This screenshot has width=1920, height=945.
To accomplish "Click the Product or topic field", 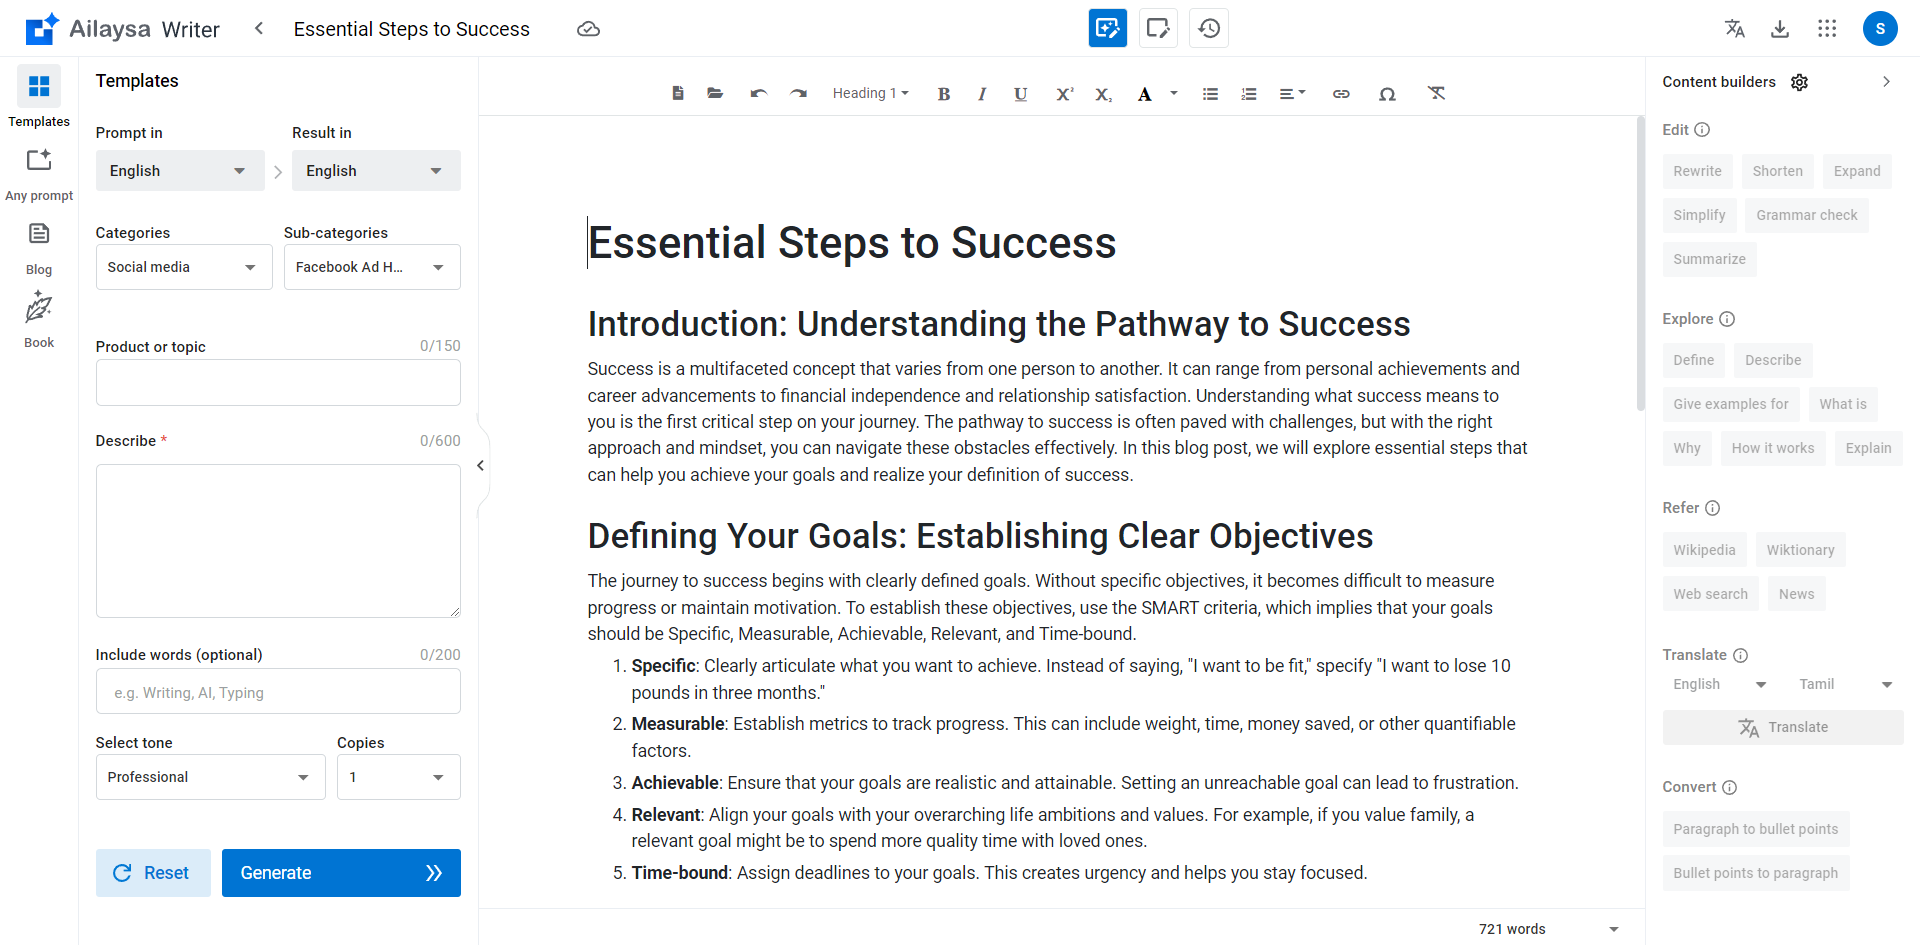I will coord(278,383).
